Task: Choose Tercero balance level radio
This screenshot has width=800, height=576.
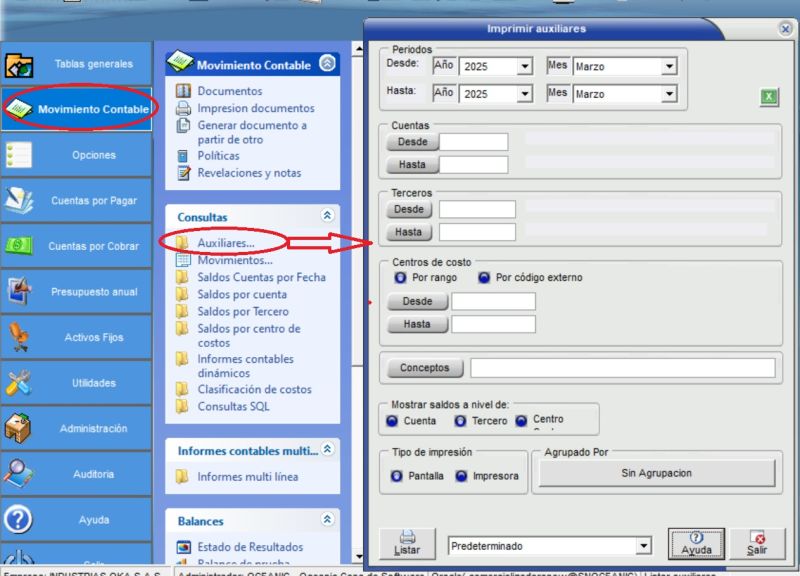Action: pos(461,421)
